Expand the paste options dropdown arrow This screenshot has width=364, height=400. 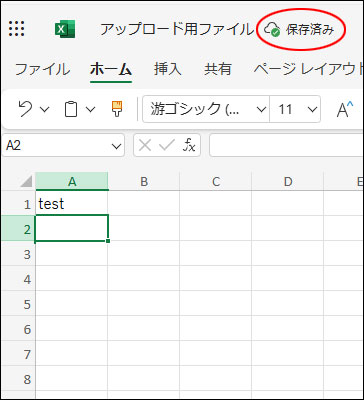[91, 109]
